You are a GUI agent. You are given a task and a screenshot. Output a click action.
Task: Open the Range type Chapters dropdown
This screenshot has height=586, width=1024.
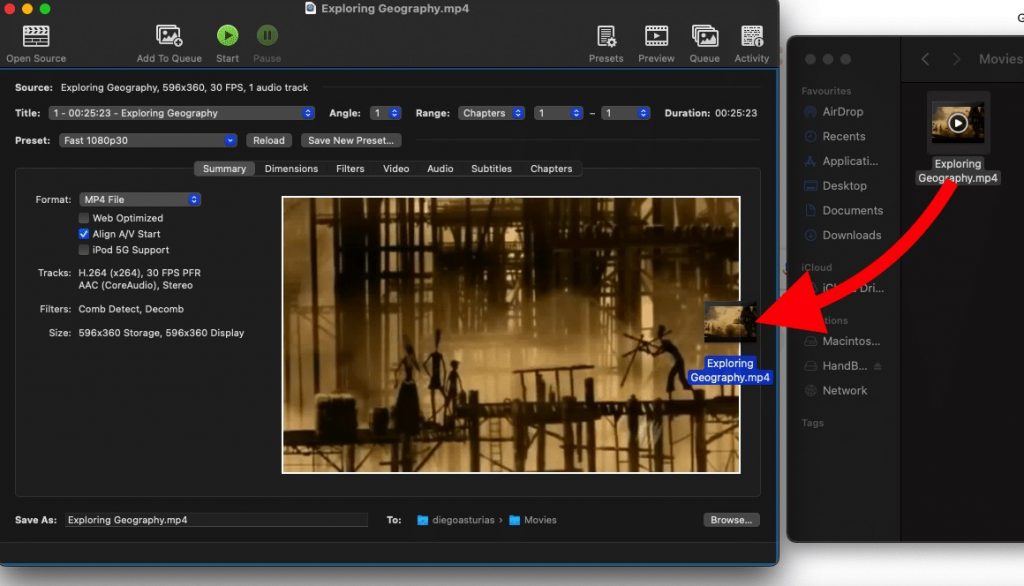coord(491,113)
